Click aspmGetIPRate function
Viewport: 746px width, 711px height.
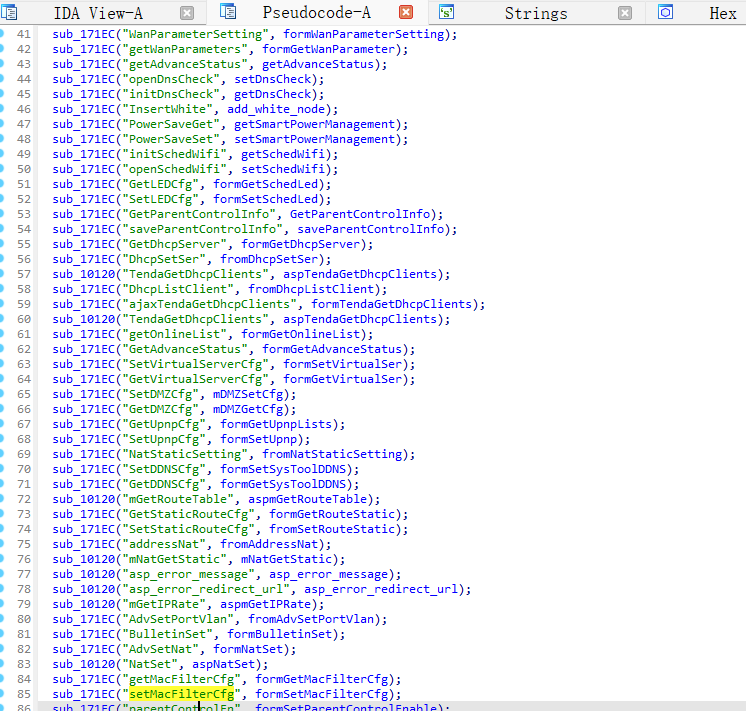click(x=265, y=604)
